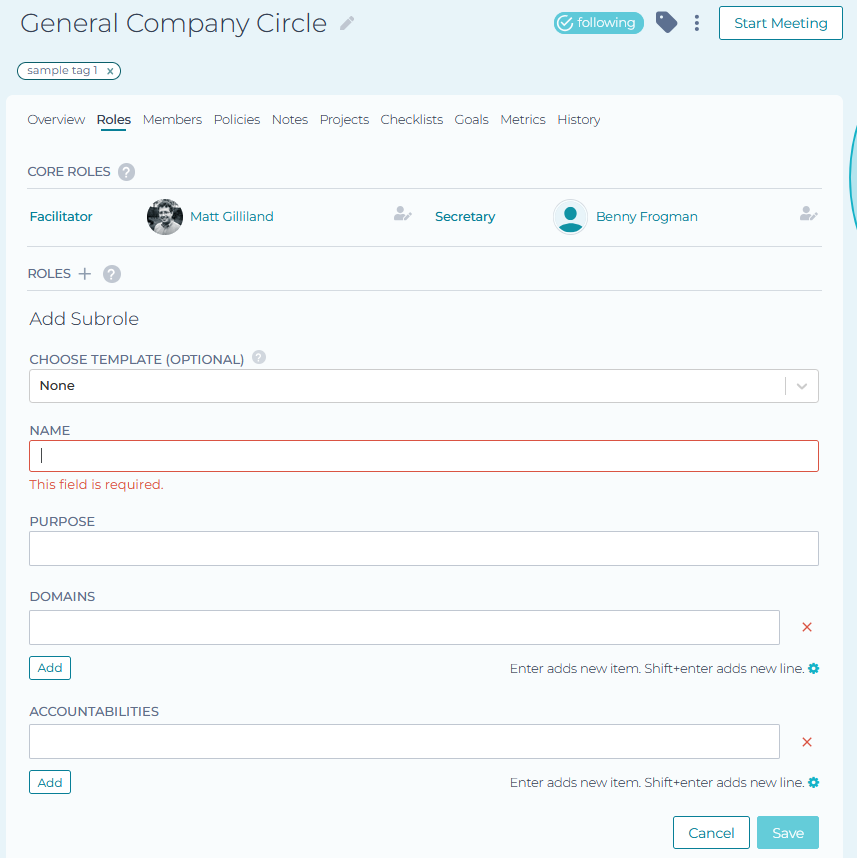Click plus icon to add role

[x=85, y=274]
